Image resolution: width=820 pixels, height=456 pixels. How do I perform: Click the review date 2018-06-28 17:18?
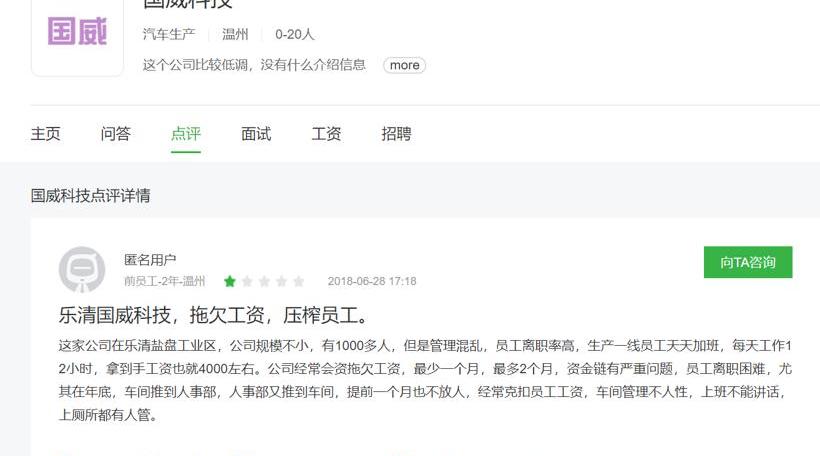click(x=372, y=281)
